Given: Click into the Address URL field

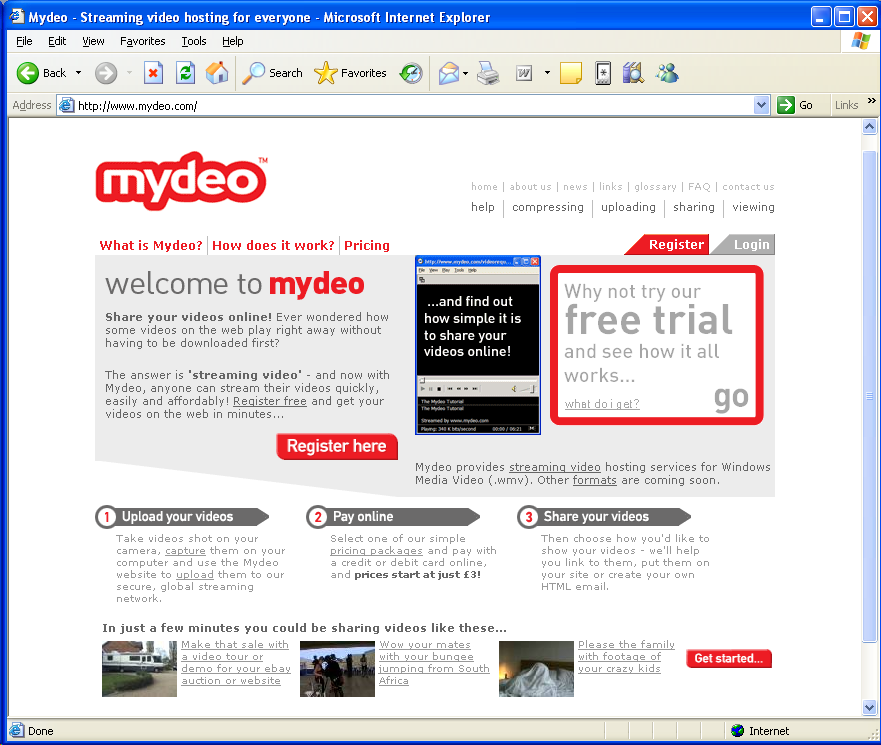Looking at the screenshot, I should (x=413, y=105).
